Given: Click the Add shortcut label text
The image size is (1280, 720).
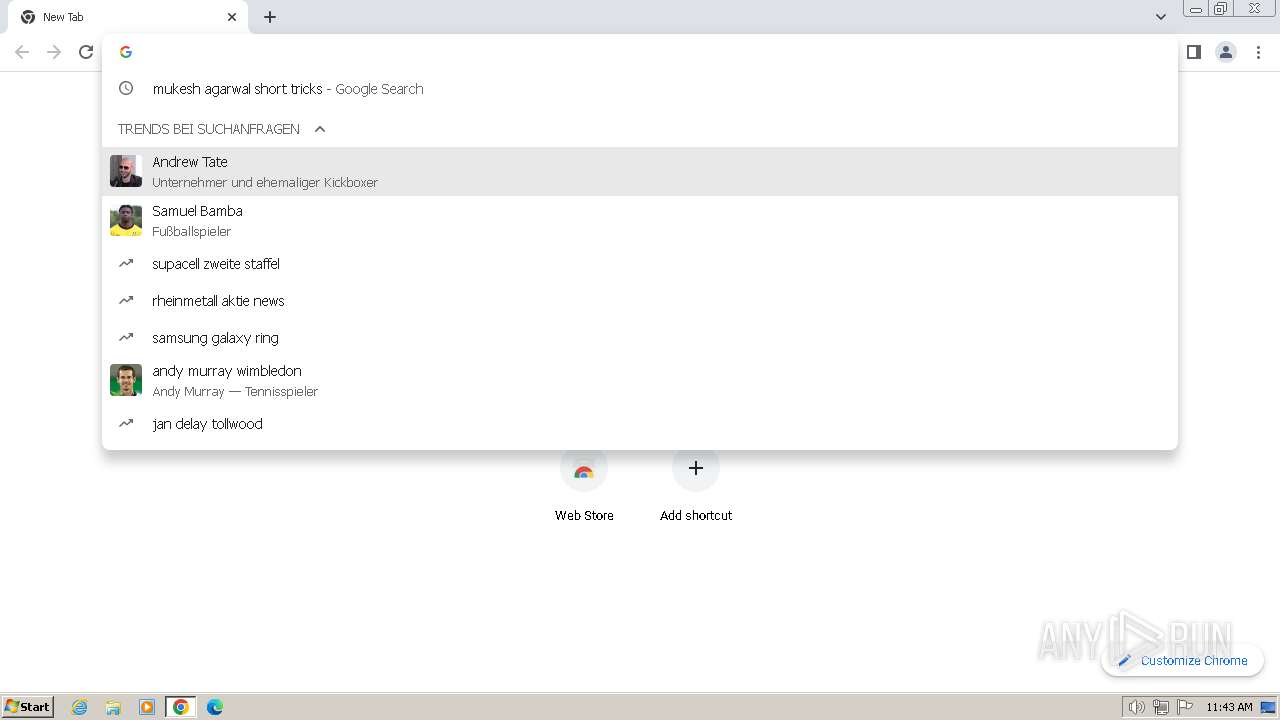Looking at the screenshot, I should pos(696,515).
